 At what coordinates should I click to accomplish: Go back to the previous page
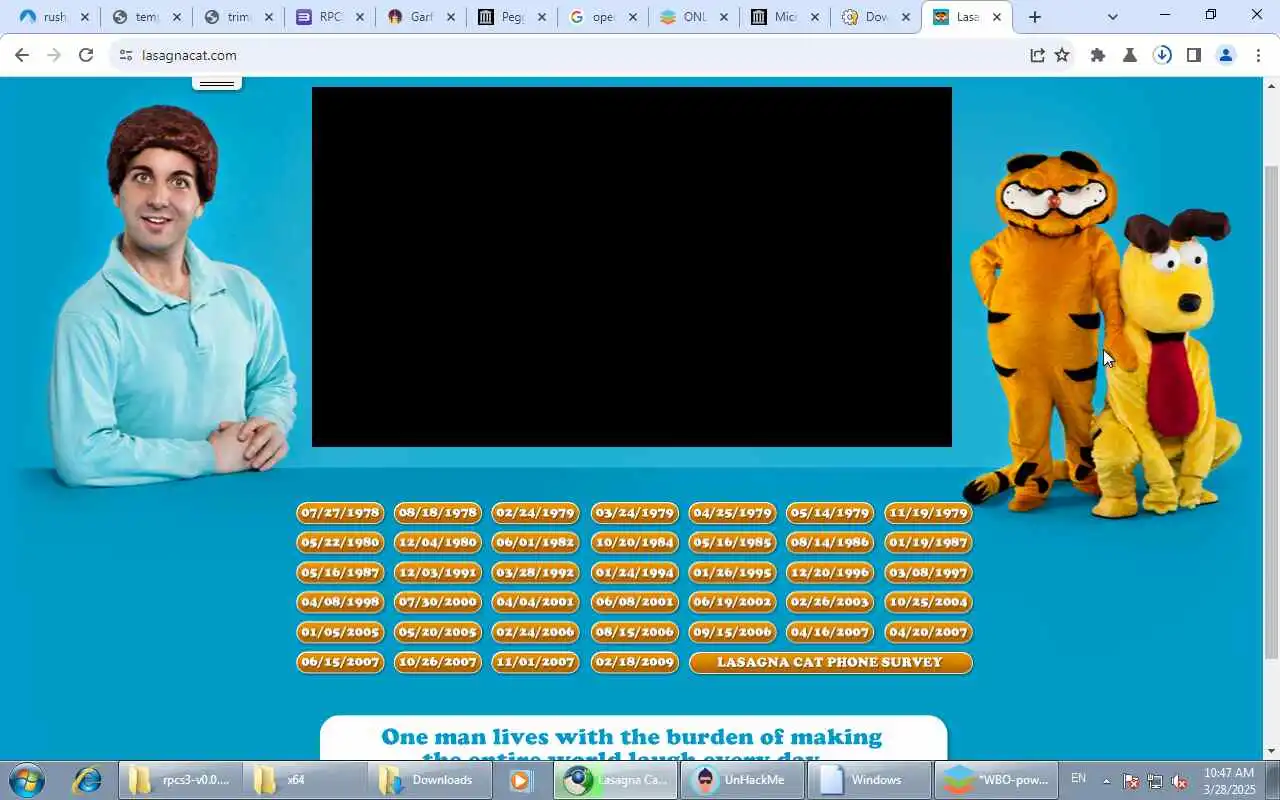21,55
